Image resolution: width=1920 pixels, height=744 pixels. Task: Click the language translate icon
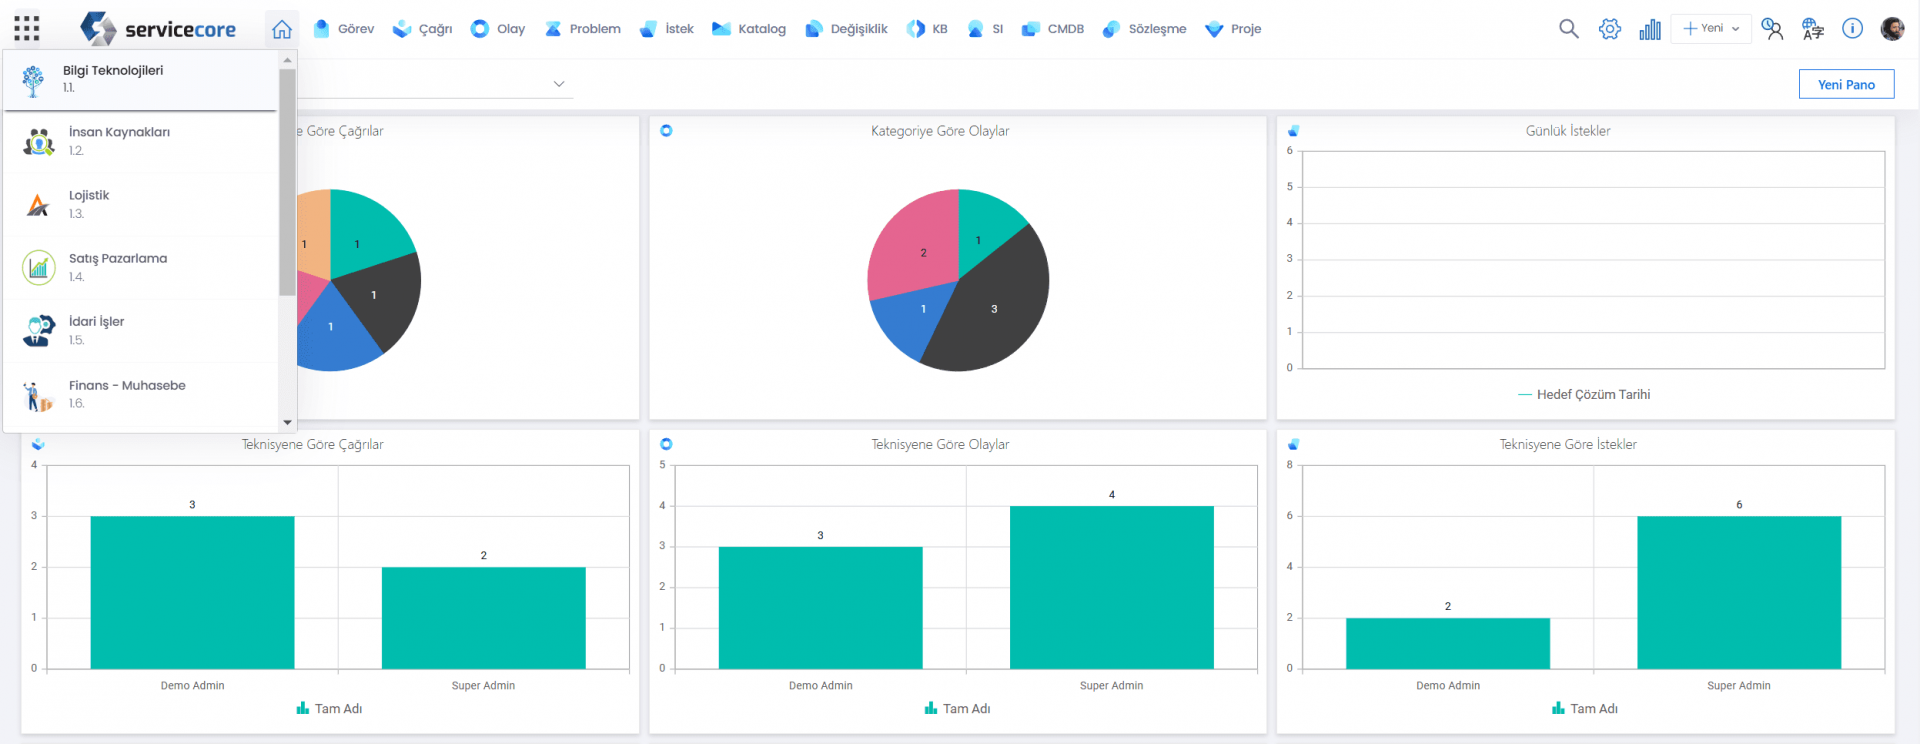point(1812,29)
